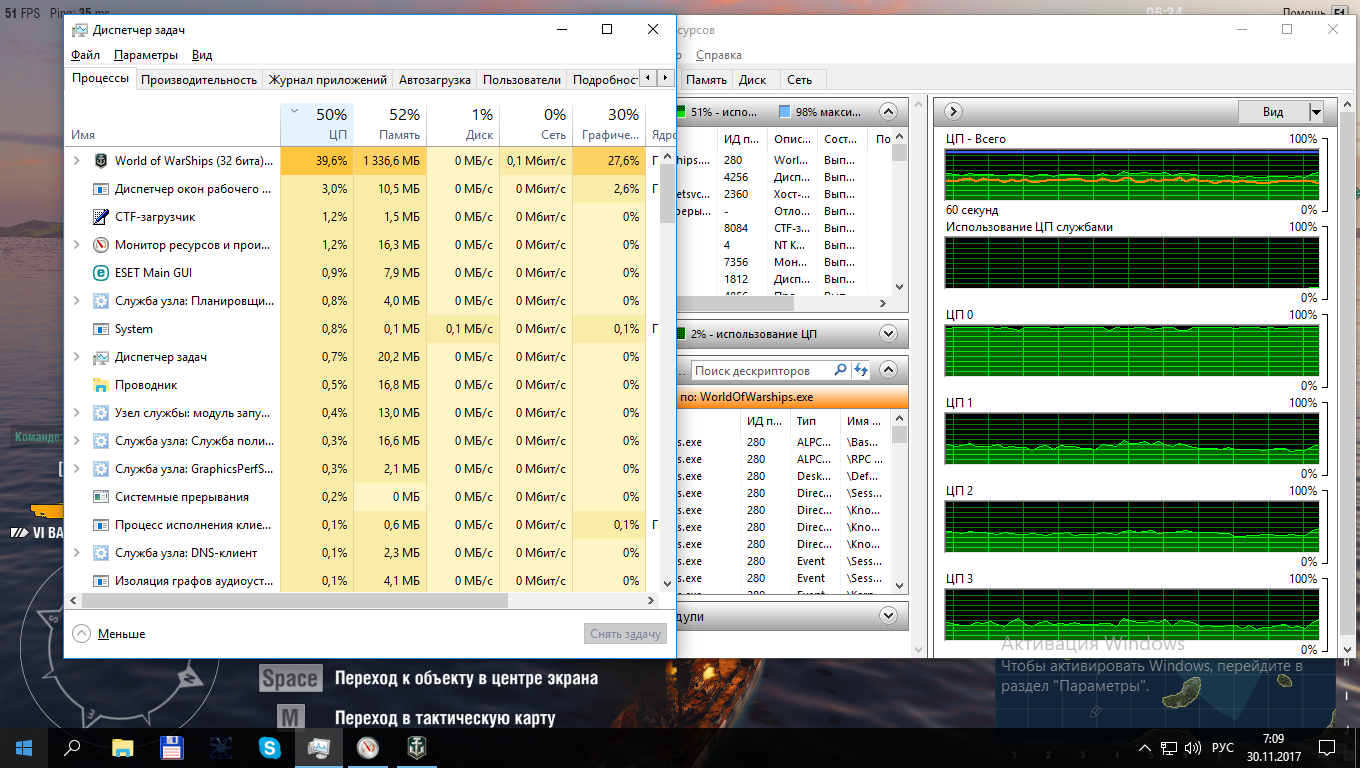1360x768 pixels.
Task: Expand Служба узла: GraphicsPerfSvc group
Action: coord(77,469)
